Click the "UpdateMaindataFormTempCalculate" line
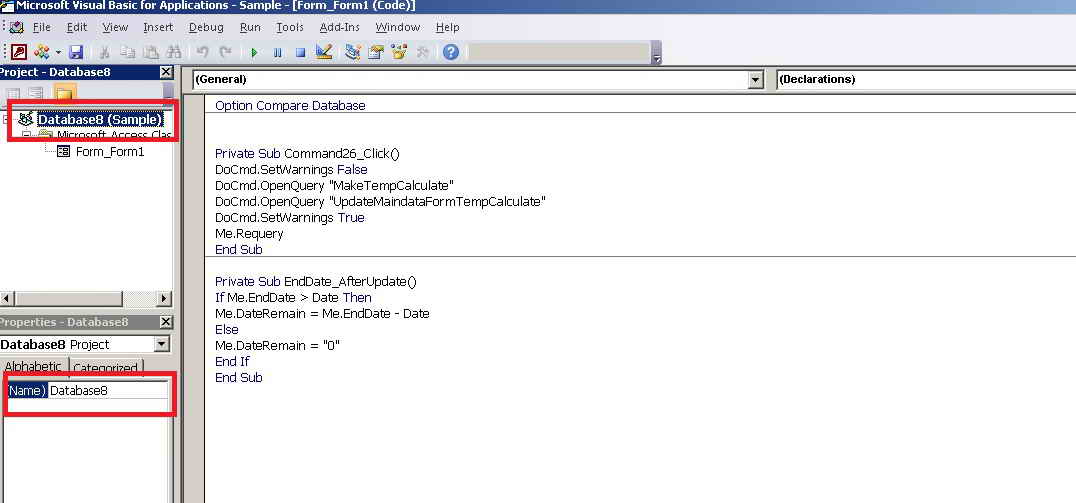Viewport: 1076px width, 503px height. click(380, 202)
